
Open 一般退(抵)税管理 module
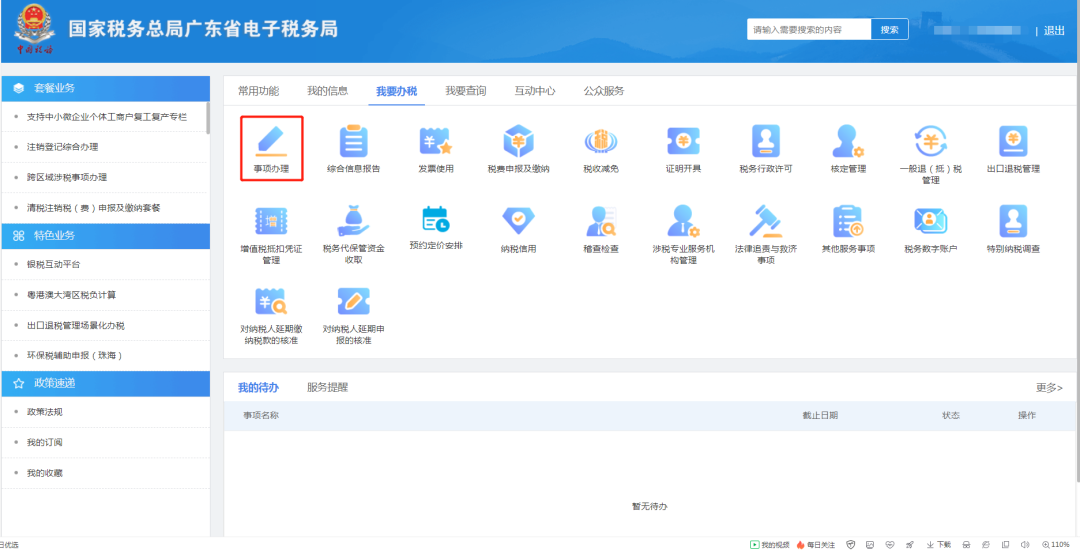pyautogui.click(x=931, y=155)
